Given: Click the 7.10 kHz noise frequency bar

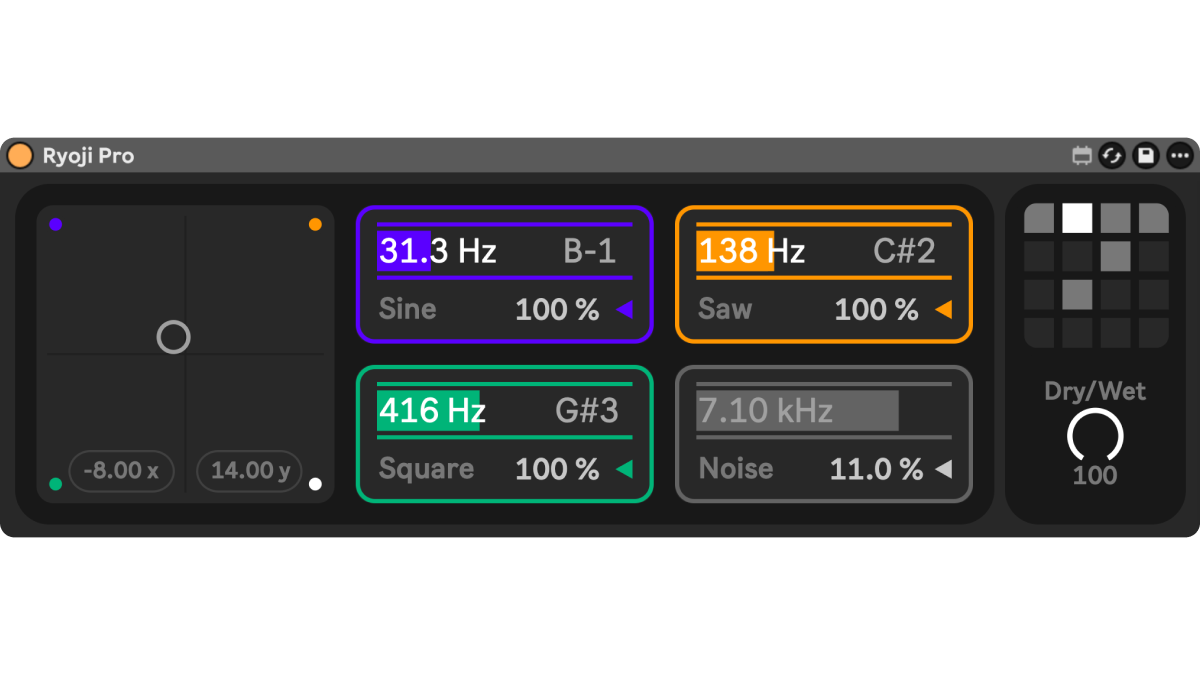Looking at the screenshot, I should pos(797,411).
